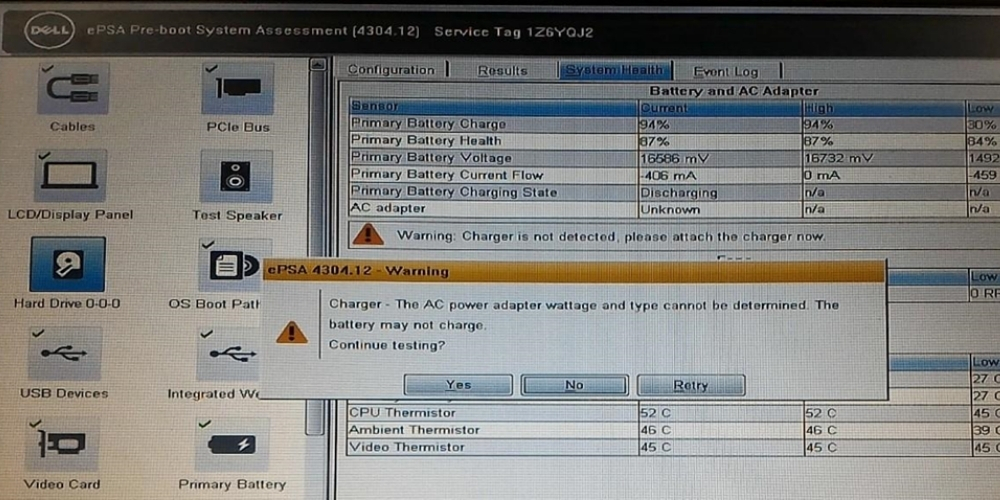Image resolution: width=1000 pixels, height=500 pixels.
Task: Click No in the warning dialog
Action: coord(574,385)
